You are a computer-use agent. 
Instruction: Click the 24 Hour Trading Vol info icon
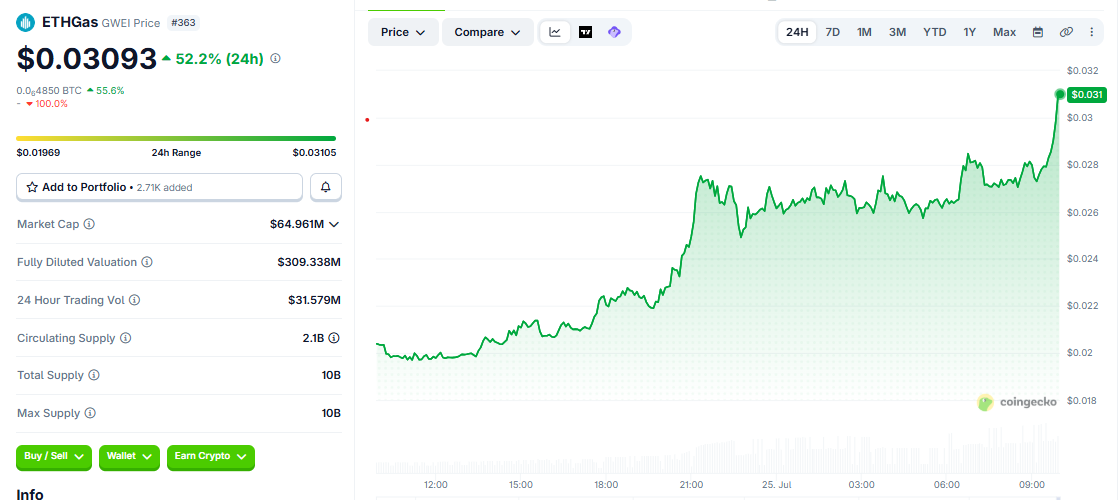[135, 300]
